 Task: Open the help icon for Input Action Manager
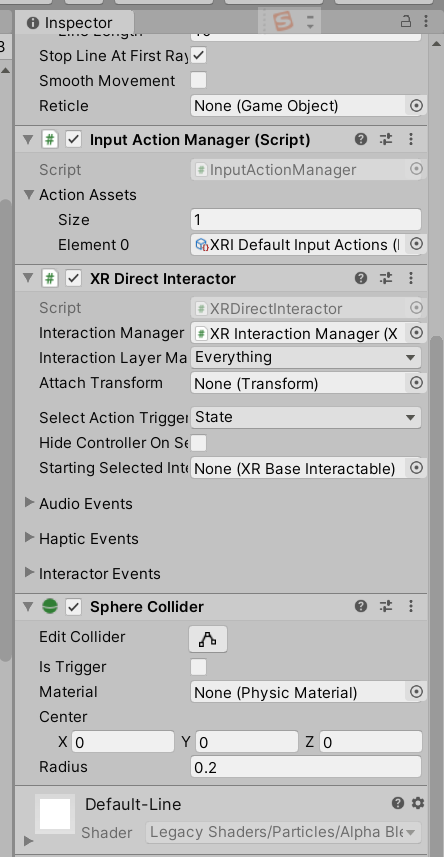coord(360,140)
